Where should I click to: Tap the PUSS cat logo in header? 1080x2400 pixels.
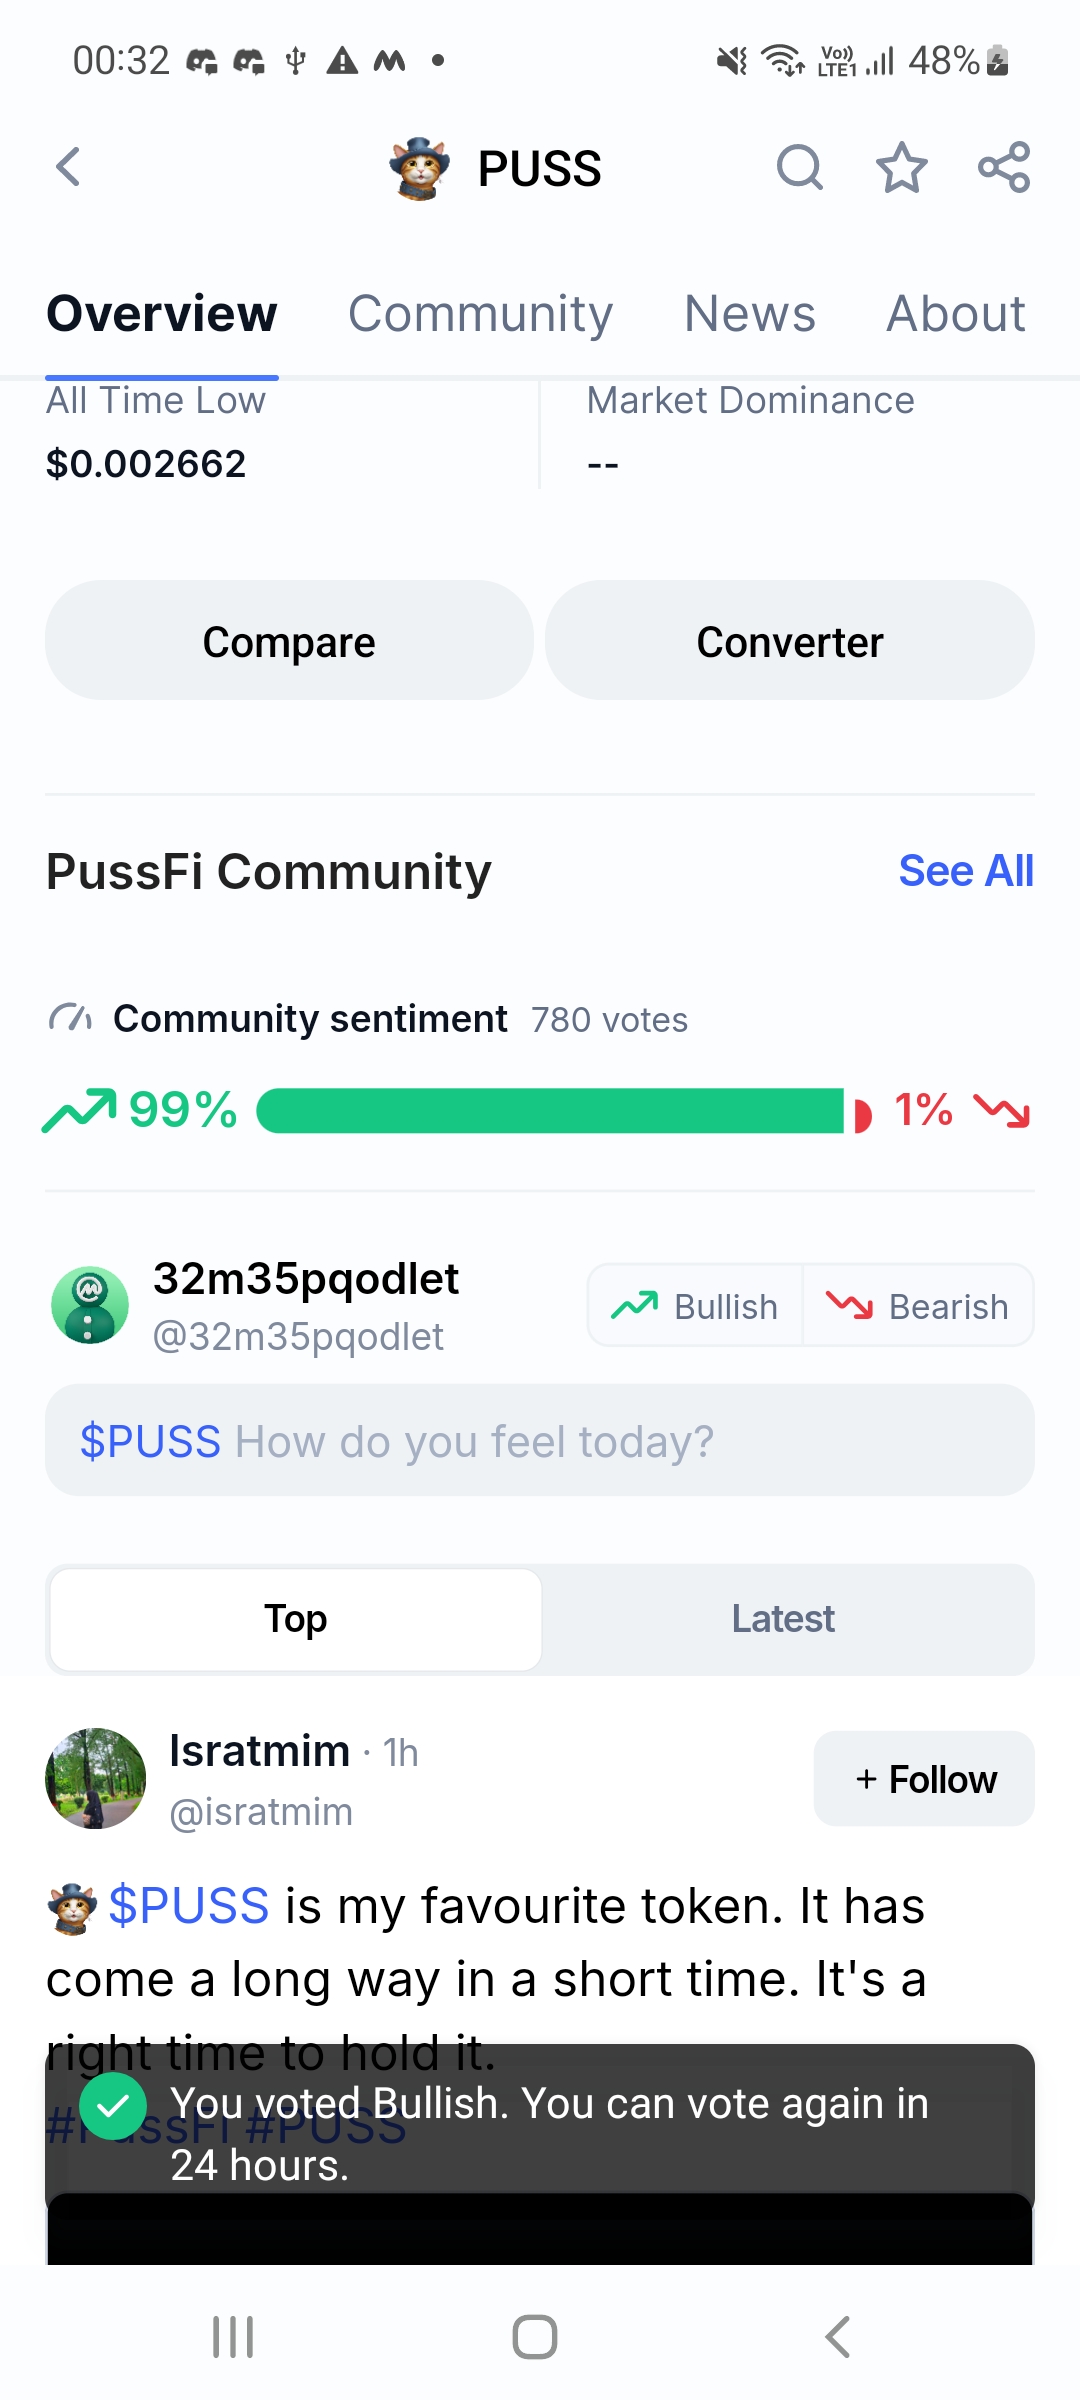pyautogui.click(x=419, y=168)
